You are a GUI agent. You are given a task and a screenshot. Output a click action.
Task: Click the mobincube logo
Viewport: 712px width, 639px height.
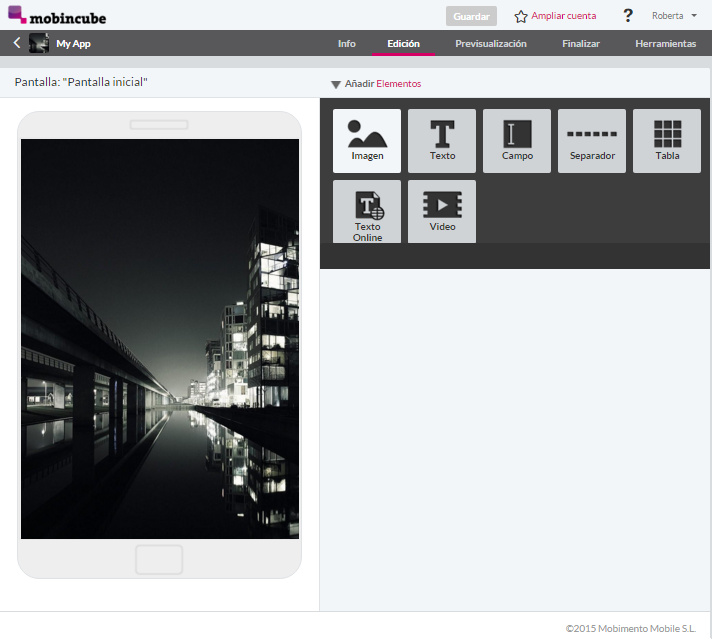(x=57, y=15)
